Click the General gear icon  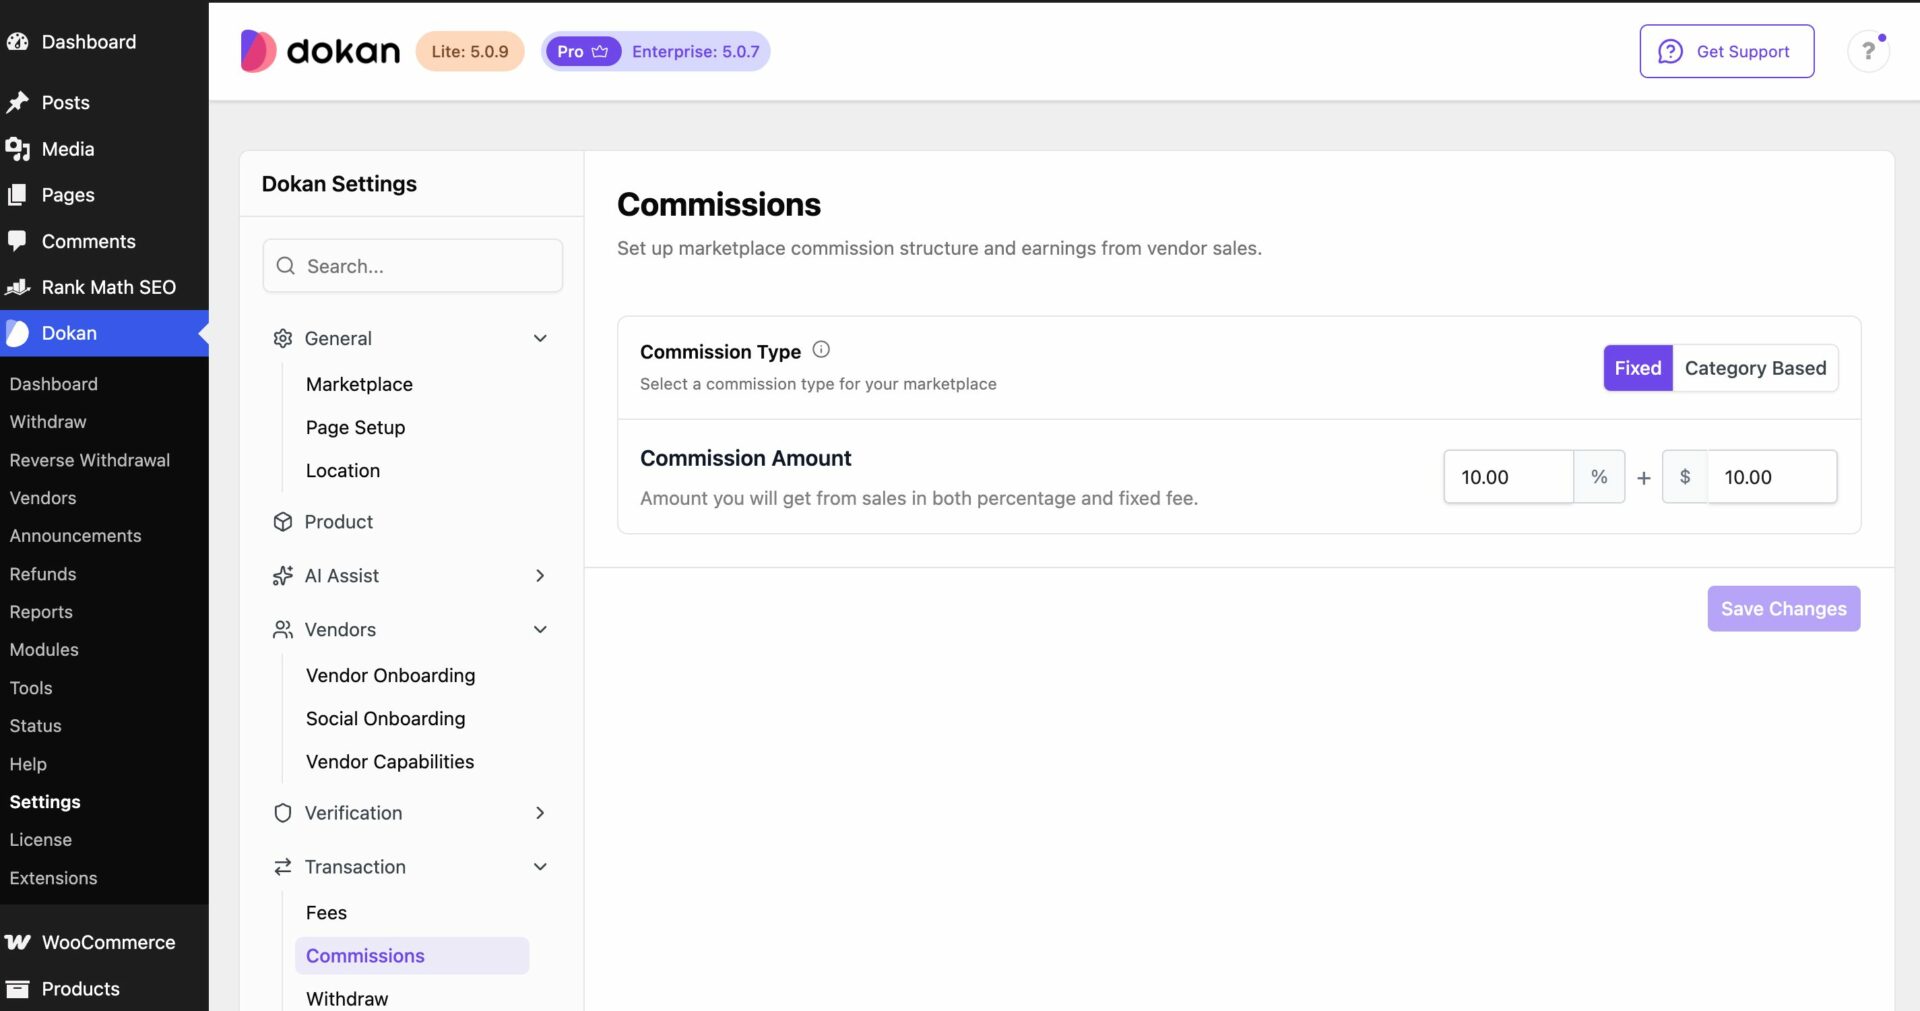283,338
